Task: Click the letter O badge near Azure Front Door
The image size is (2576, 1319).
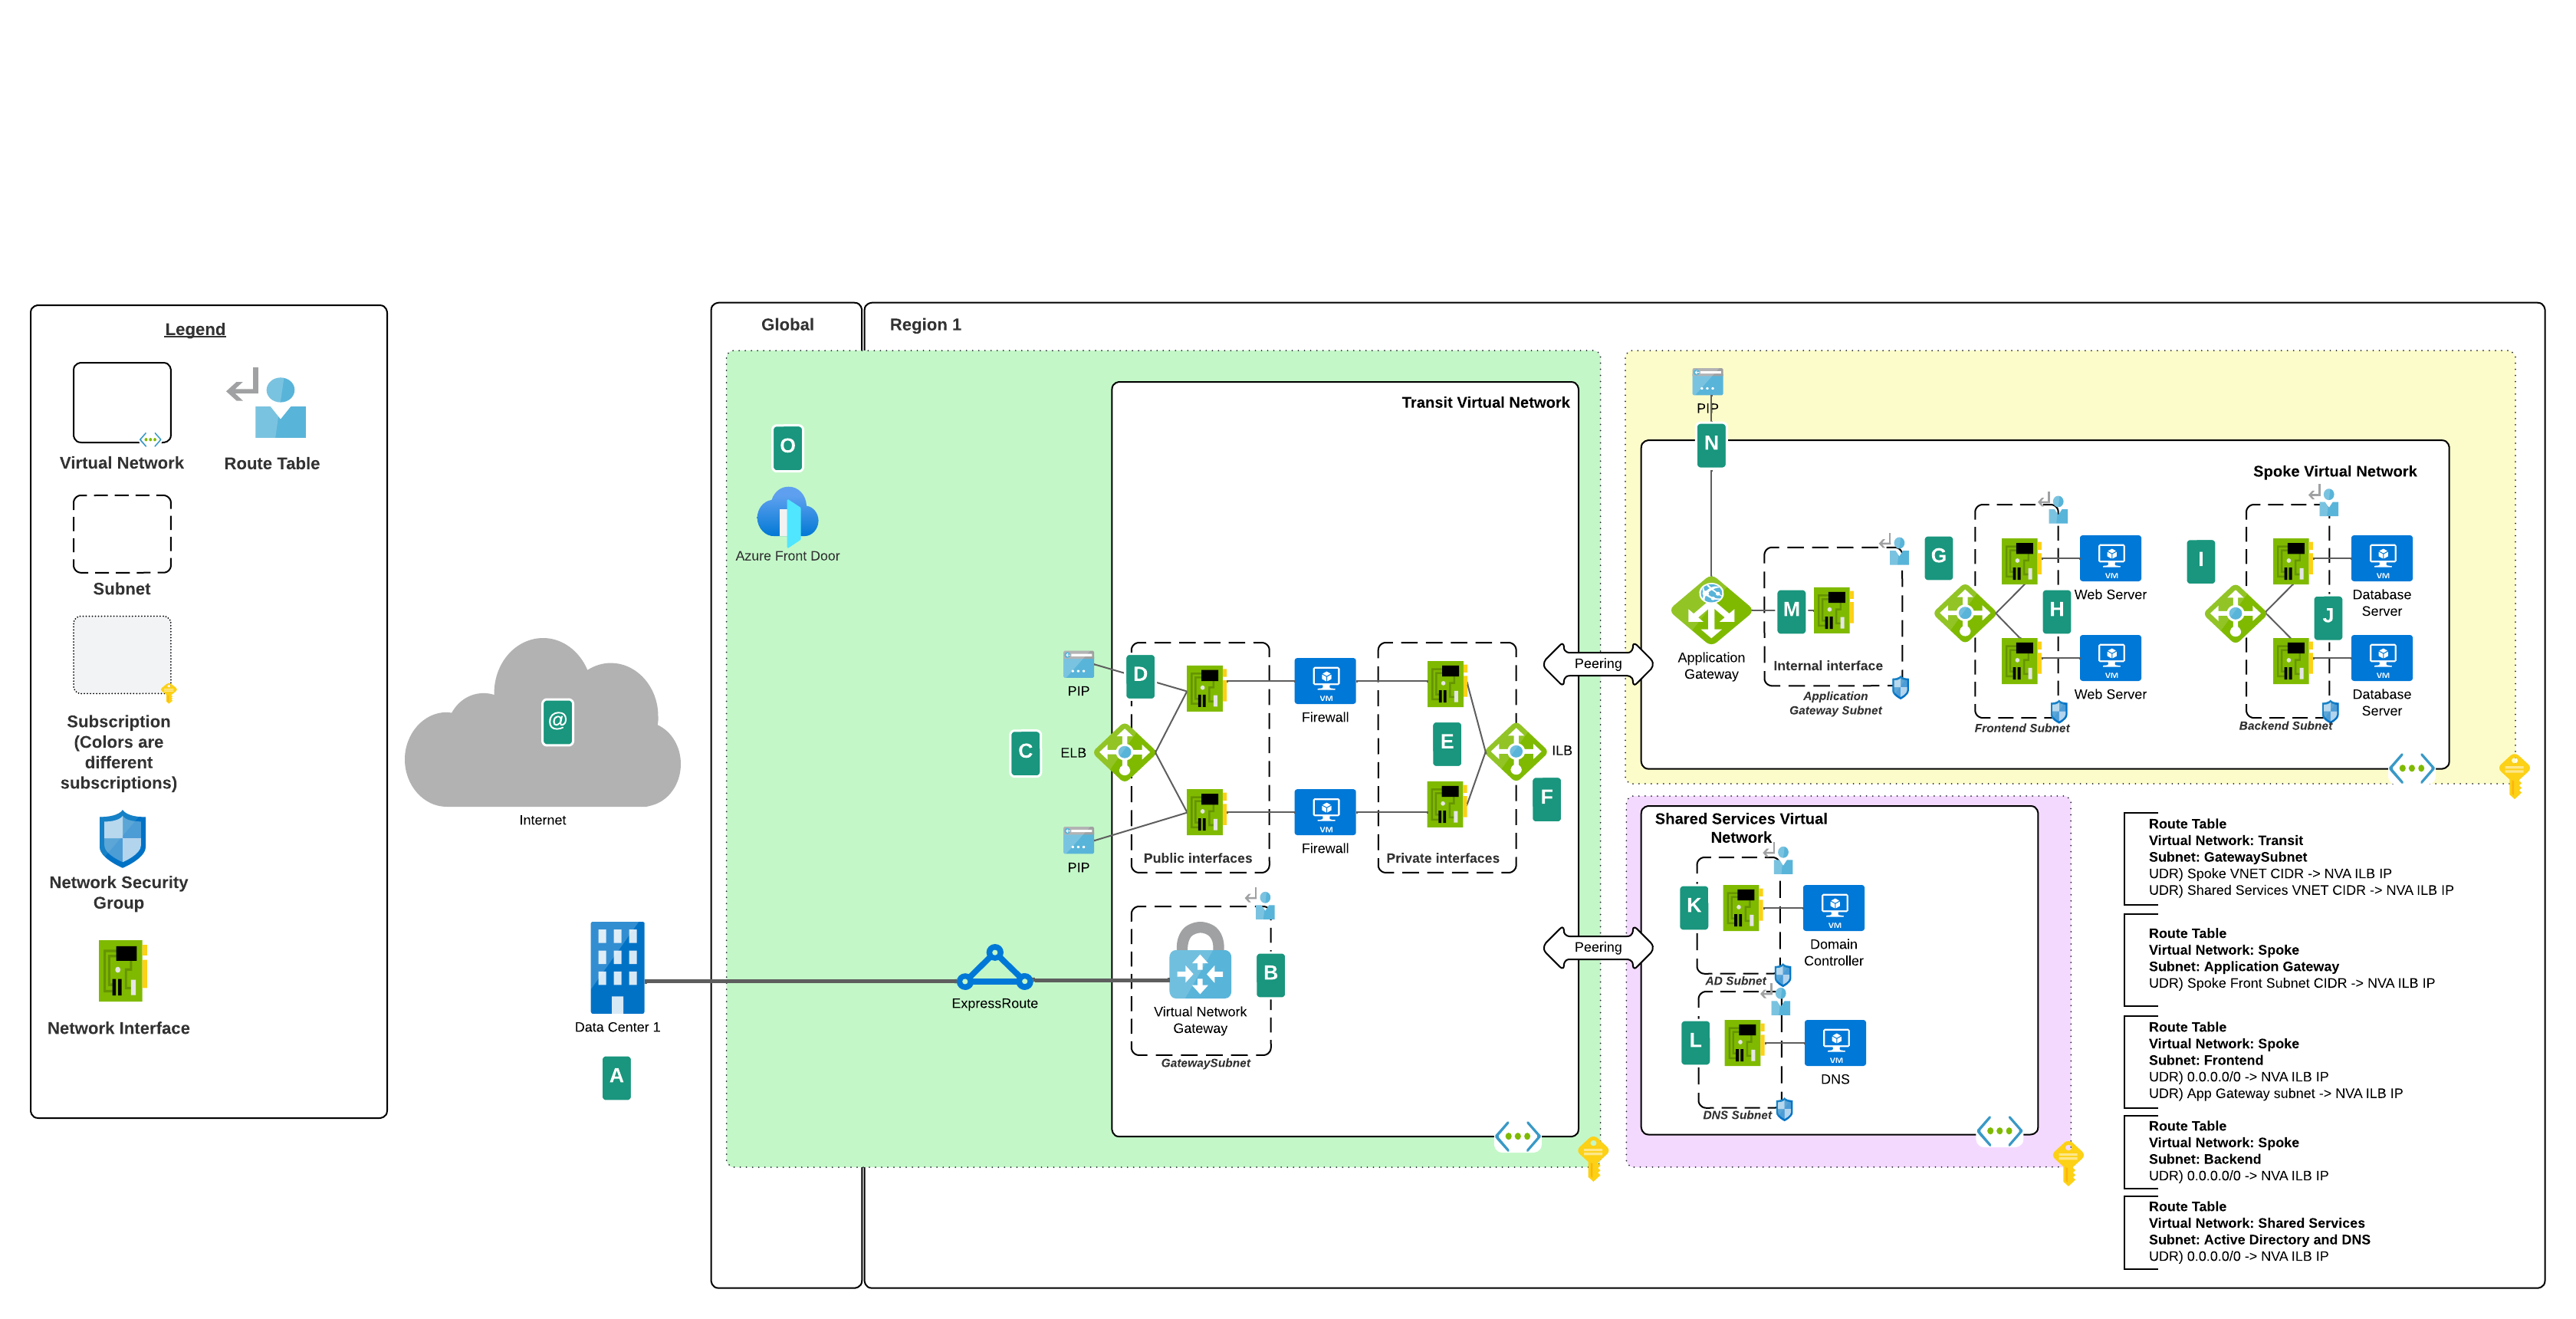Action: pos(787,448)
